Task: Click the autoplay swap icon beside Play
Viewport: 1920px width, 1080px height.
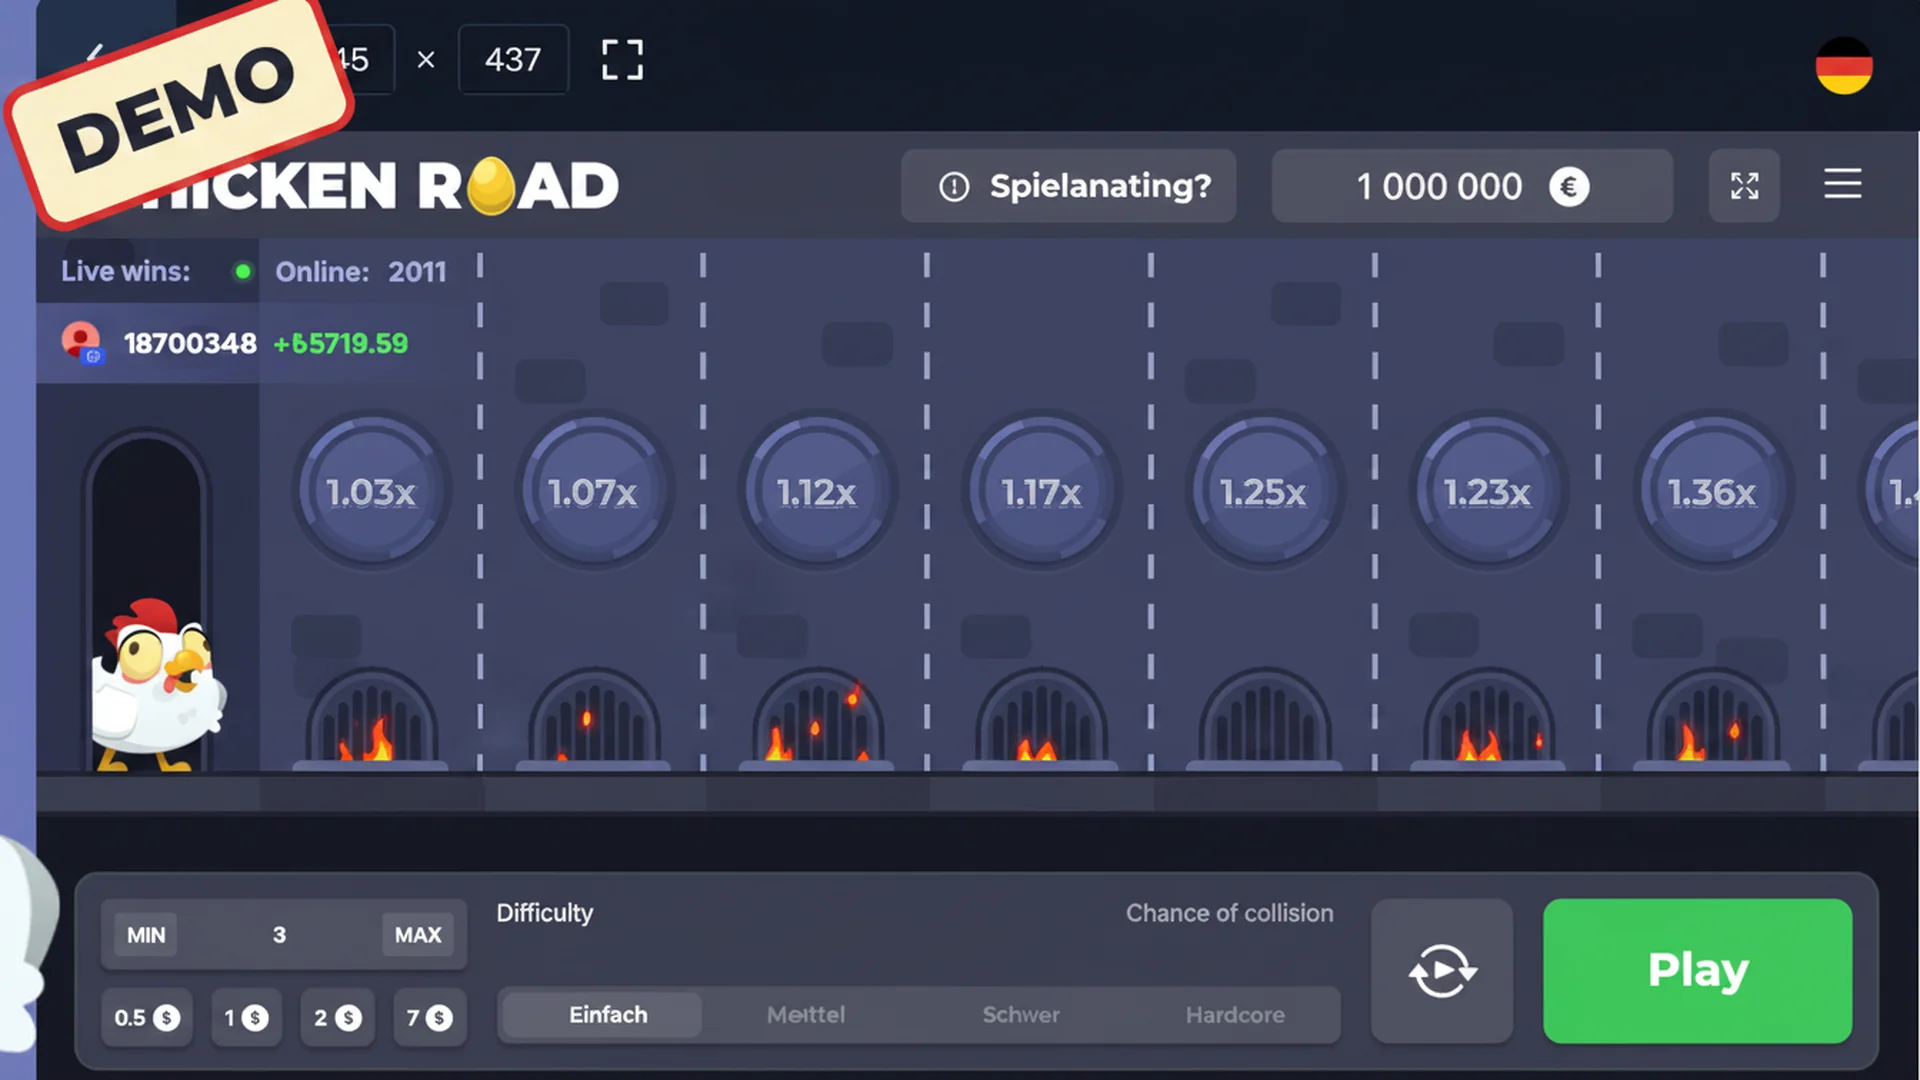Action: point(1442,970)
